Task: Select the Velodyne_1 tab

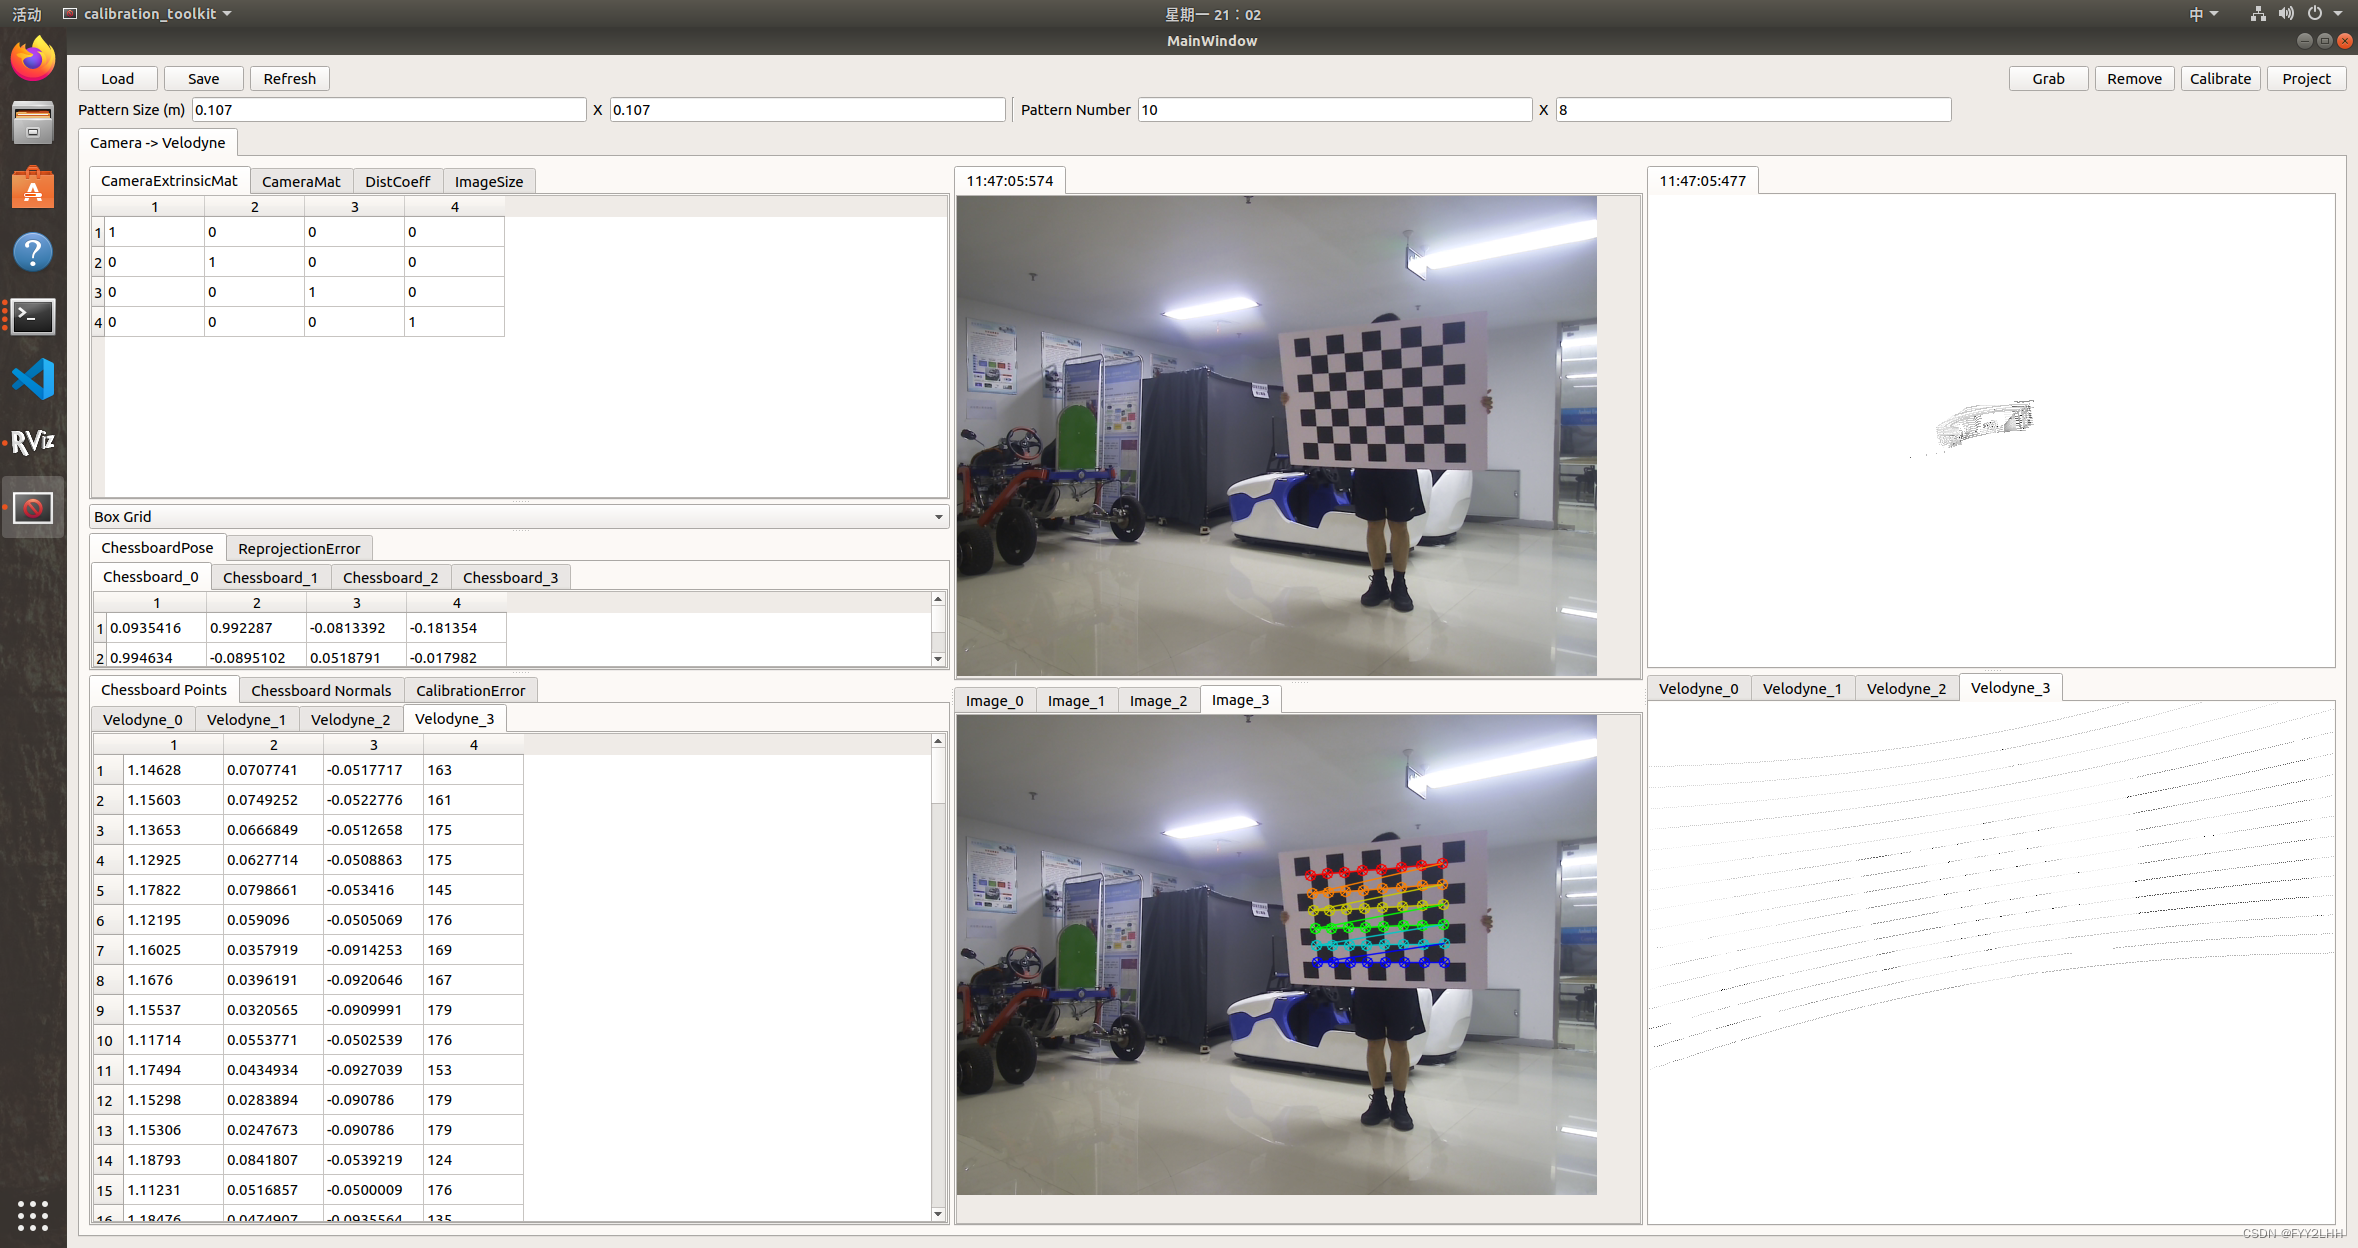Action: click(x=1801, y=686)
